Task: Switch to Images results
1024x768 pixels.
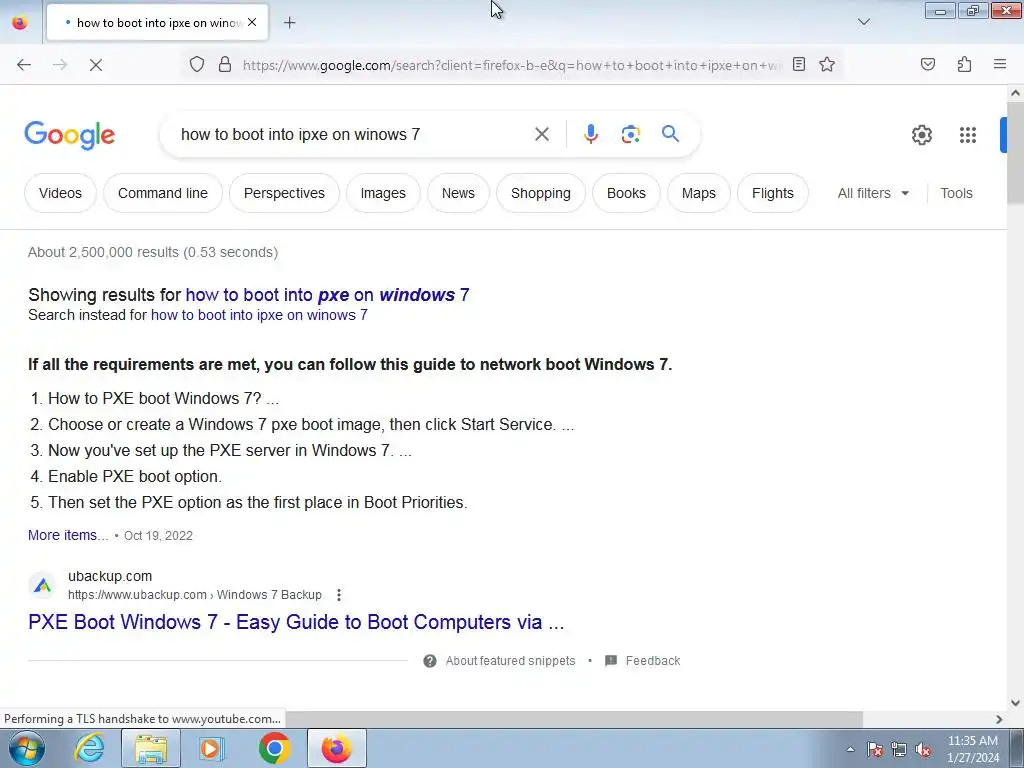Action: coord(383,193)
